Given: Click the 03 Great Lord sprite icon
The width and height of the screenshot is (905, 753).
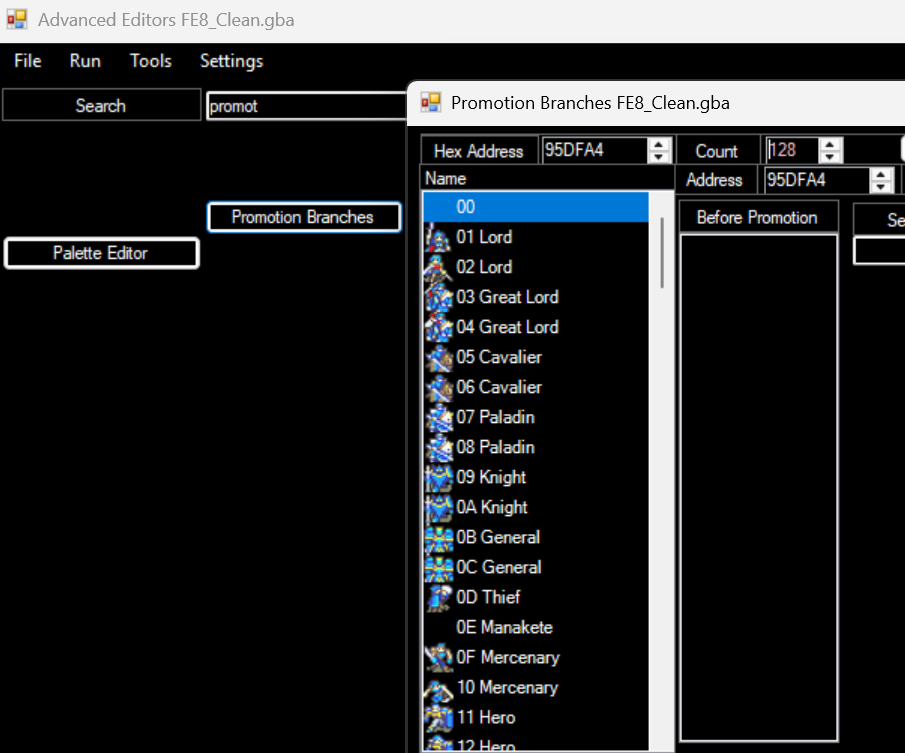Looking at the screenshot, I should tap(439, 297).
